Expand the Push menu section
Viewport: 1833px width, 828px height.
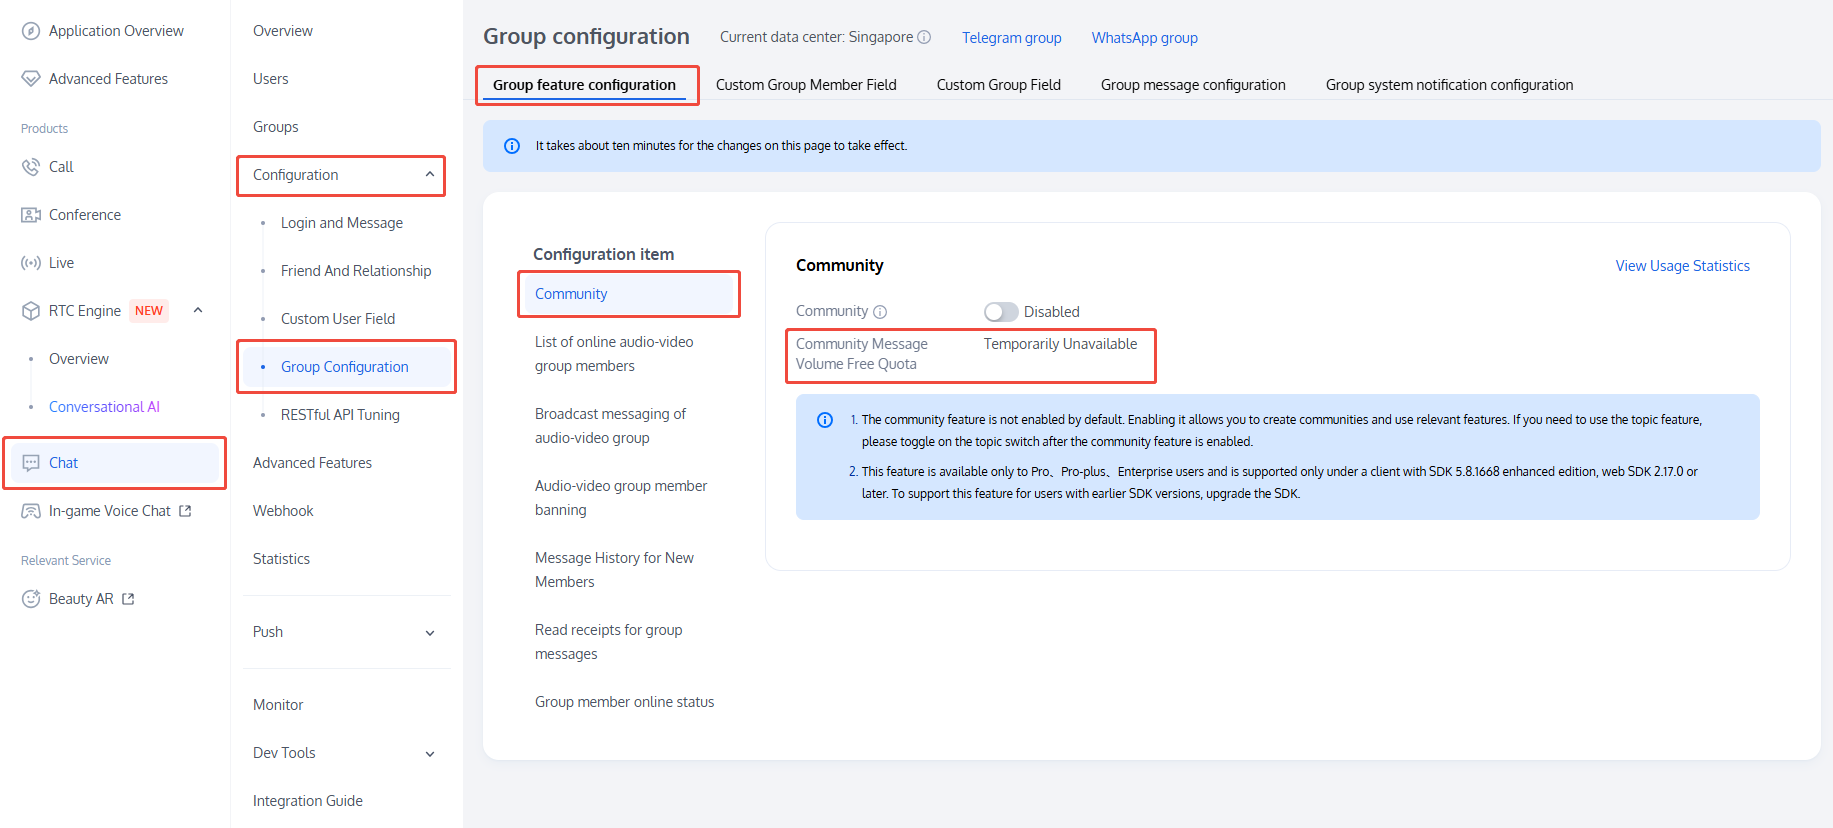[x=429, y=632]
